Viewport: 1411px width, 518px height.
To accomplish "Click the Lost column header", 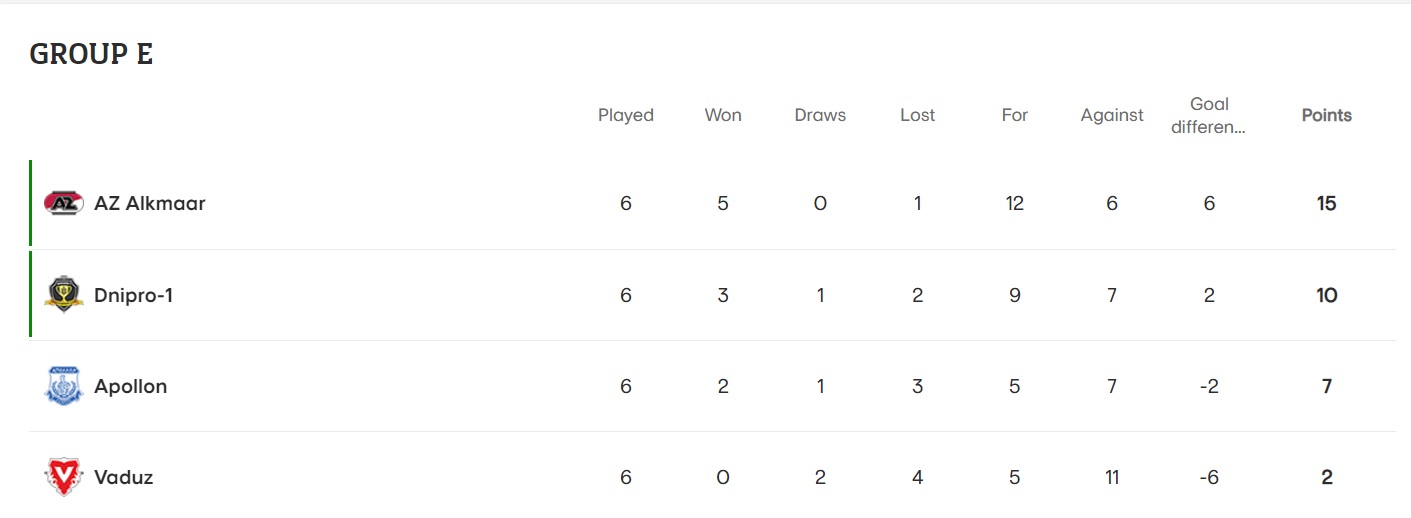I will (x=917, y=115).
